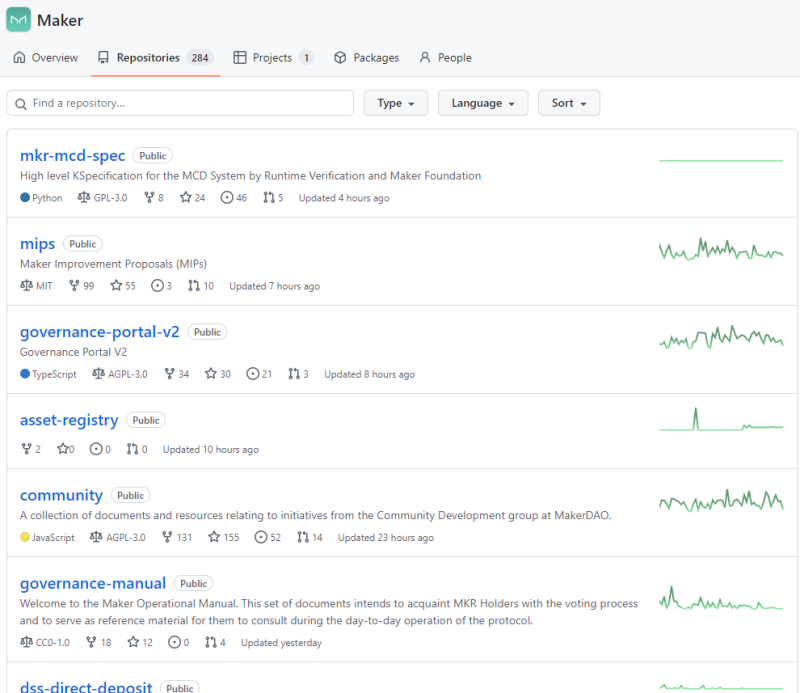
Task: Open the People tab
Action: coord(445,58)
